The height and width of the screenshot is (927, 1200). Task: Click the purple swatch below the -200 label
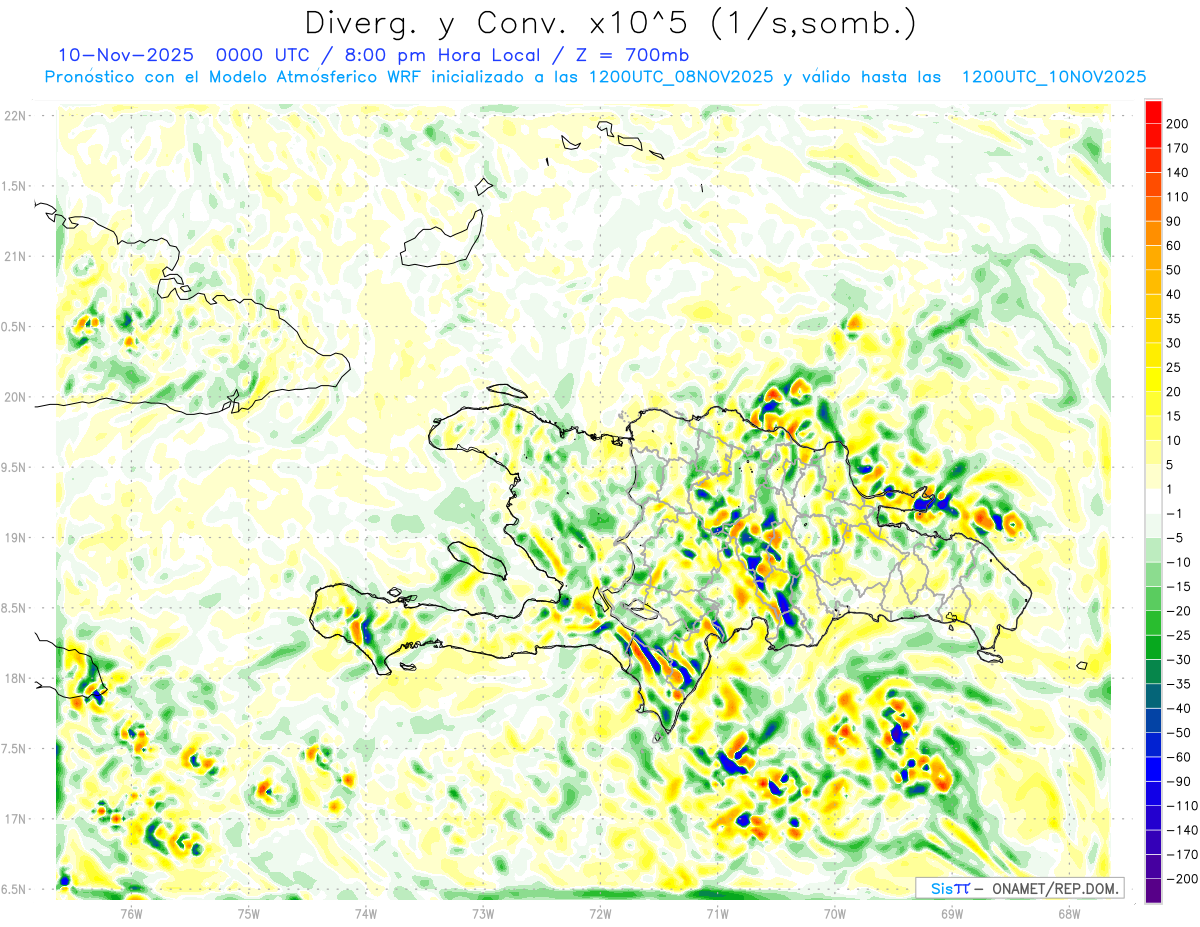click(x=1153, y=891)
